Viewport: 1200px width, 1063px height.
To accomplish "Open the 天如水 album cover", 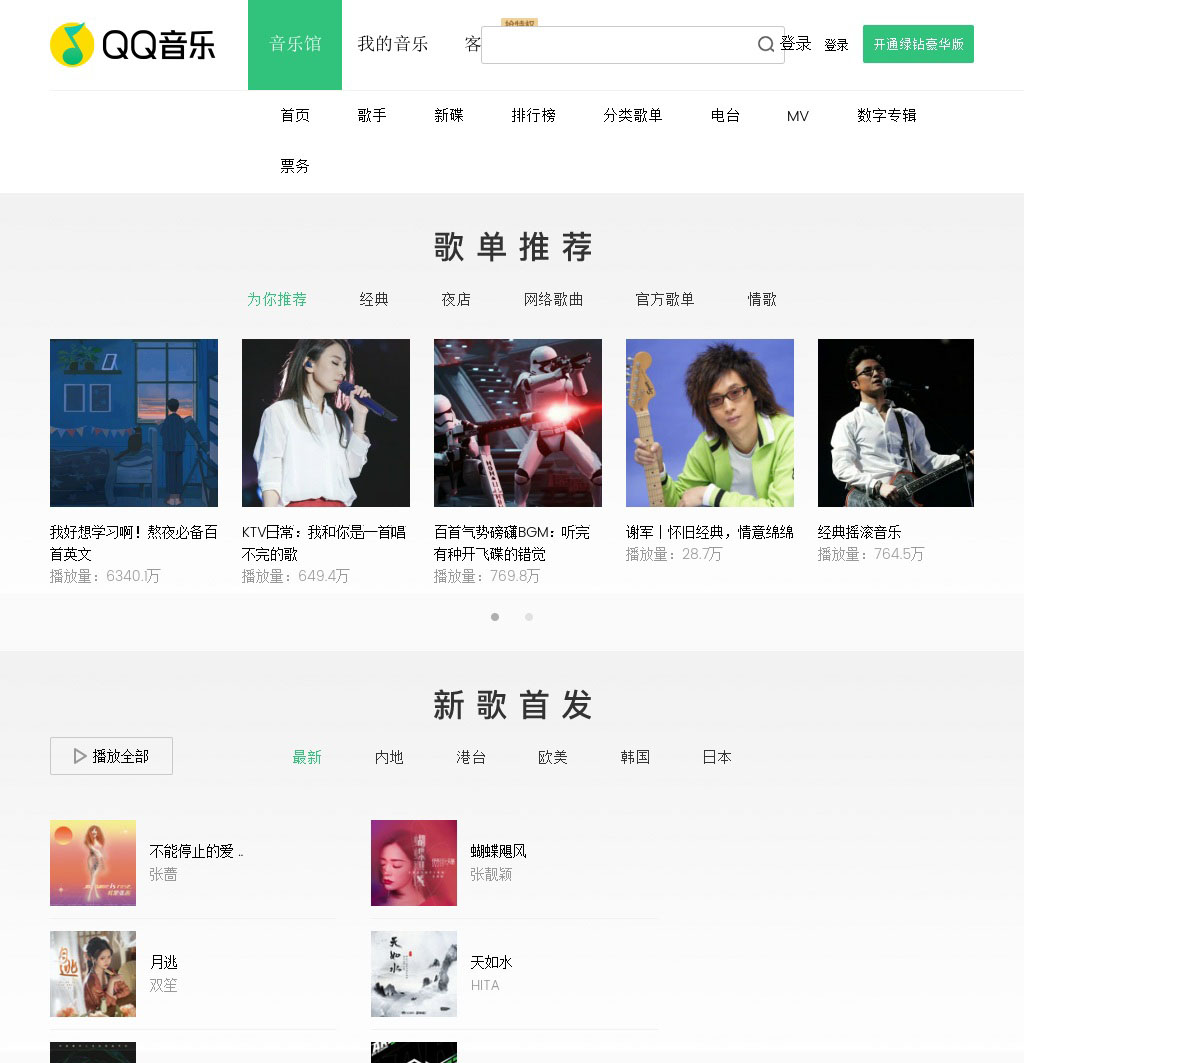I will click(414, 974).
